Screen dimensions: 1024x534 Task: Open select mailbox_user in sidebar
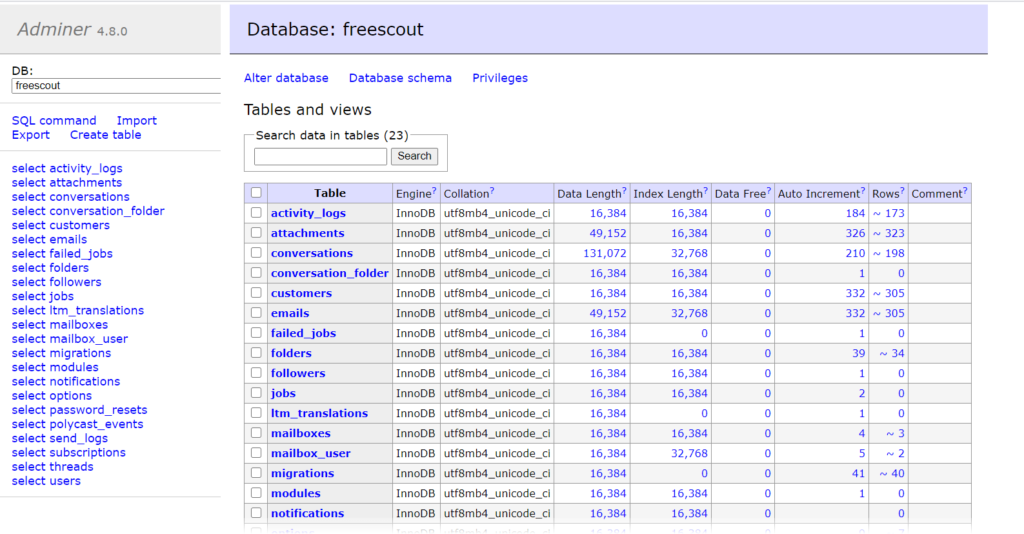tap(70, 339)
